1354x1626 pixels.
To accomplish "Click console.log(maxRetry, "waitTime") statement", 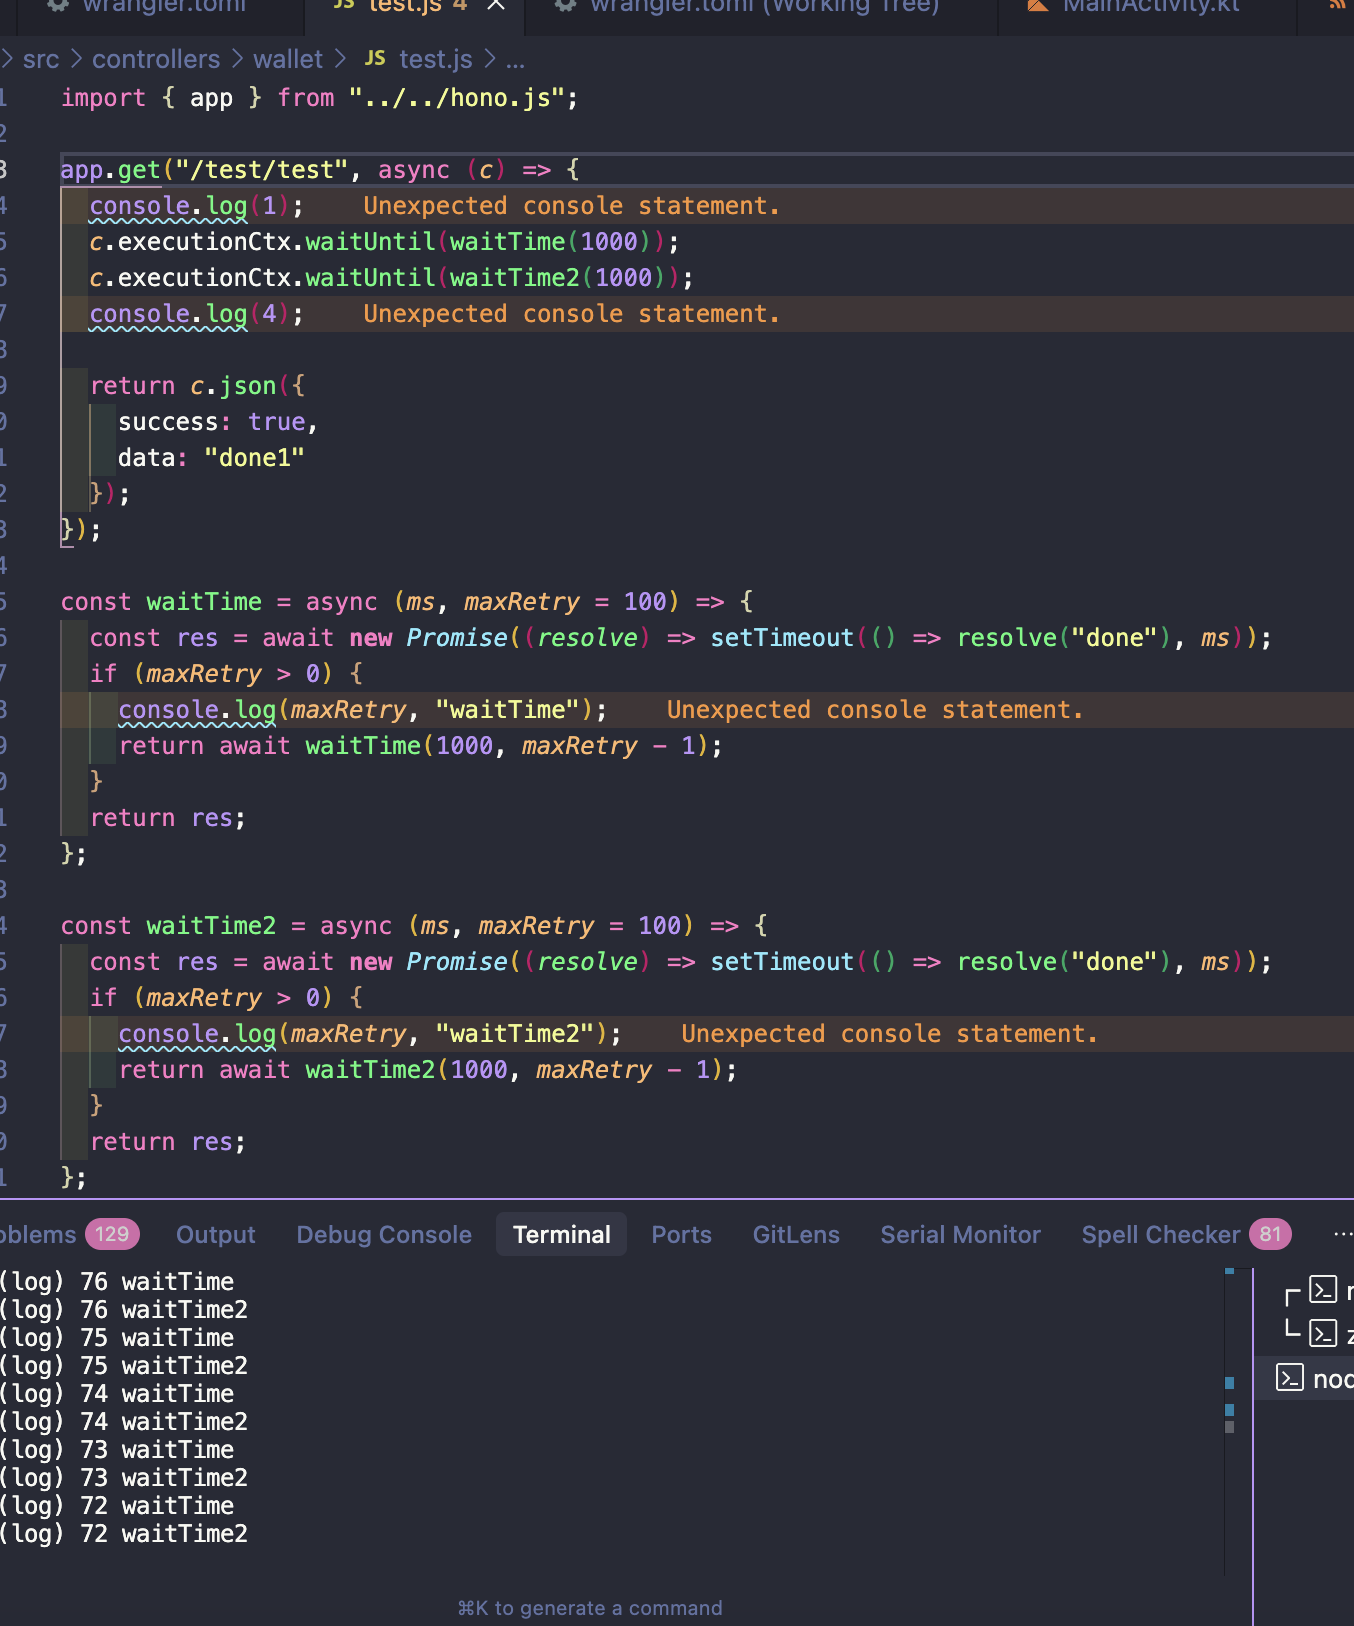I will 363,710.
